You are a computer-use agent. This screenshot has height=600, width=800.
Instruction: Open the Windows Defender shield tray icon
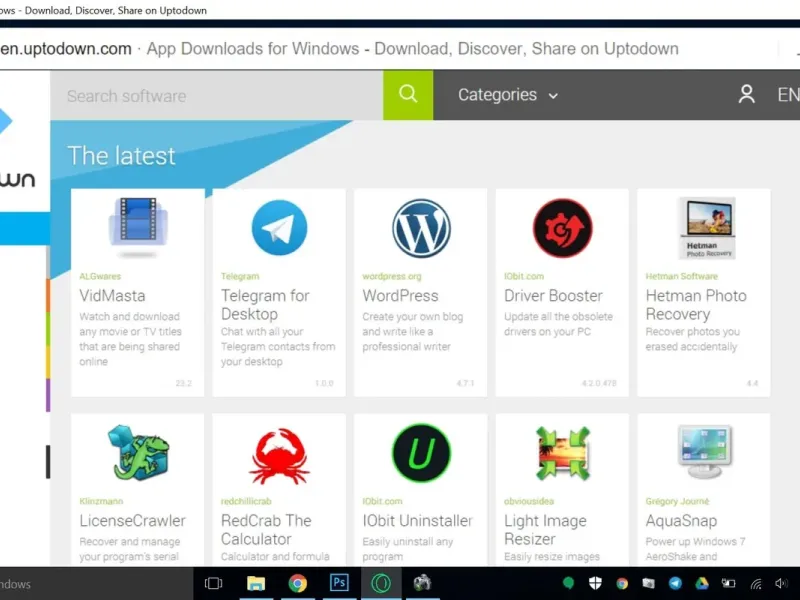(x=595, y=583)
